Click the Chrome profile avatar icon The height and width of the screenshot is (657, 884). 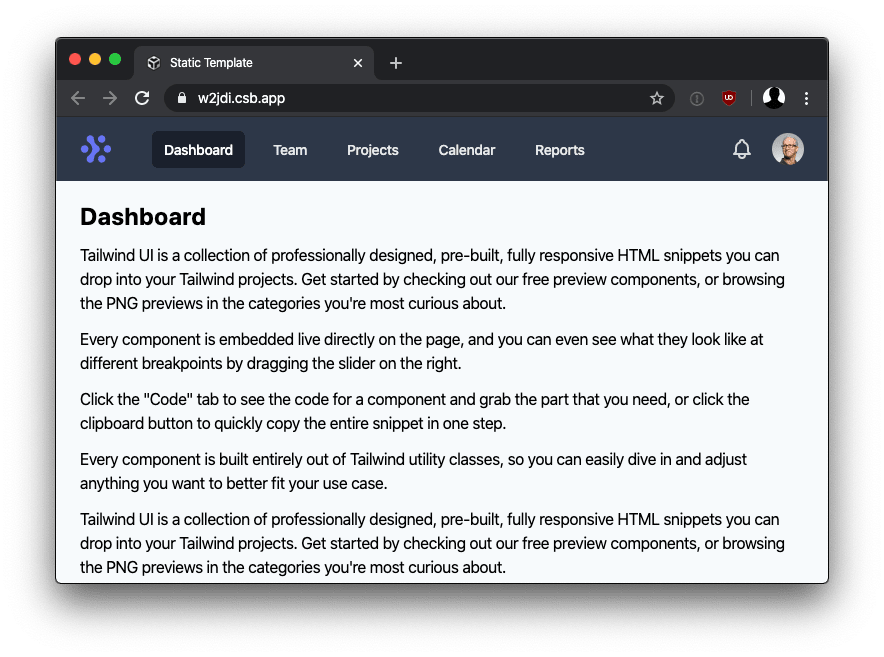(x=774, y=98)
